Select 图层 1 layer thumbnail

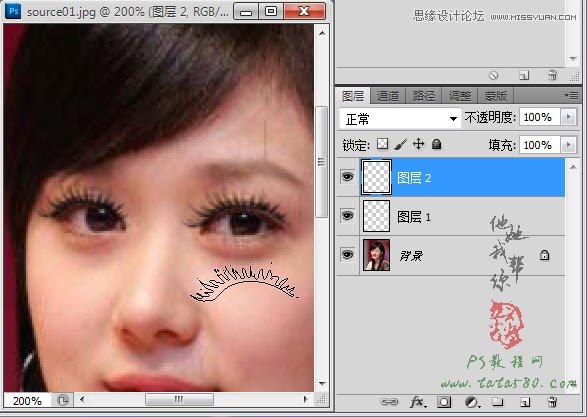(377, 216)
